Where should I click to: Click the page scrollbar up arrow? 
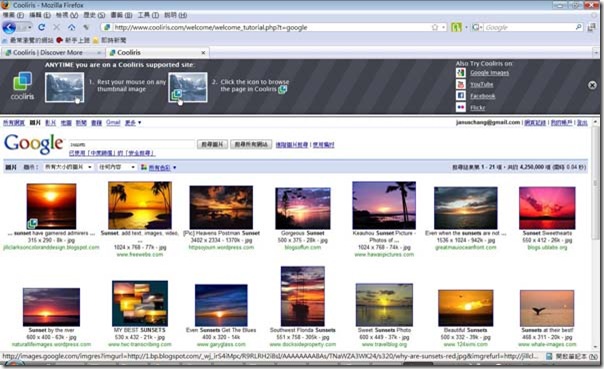[596, 122]
